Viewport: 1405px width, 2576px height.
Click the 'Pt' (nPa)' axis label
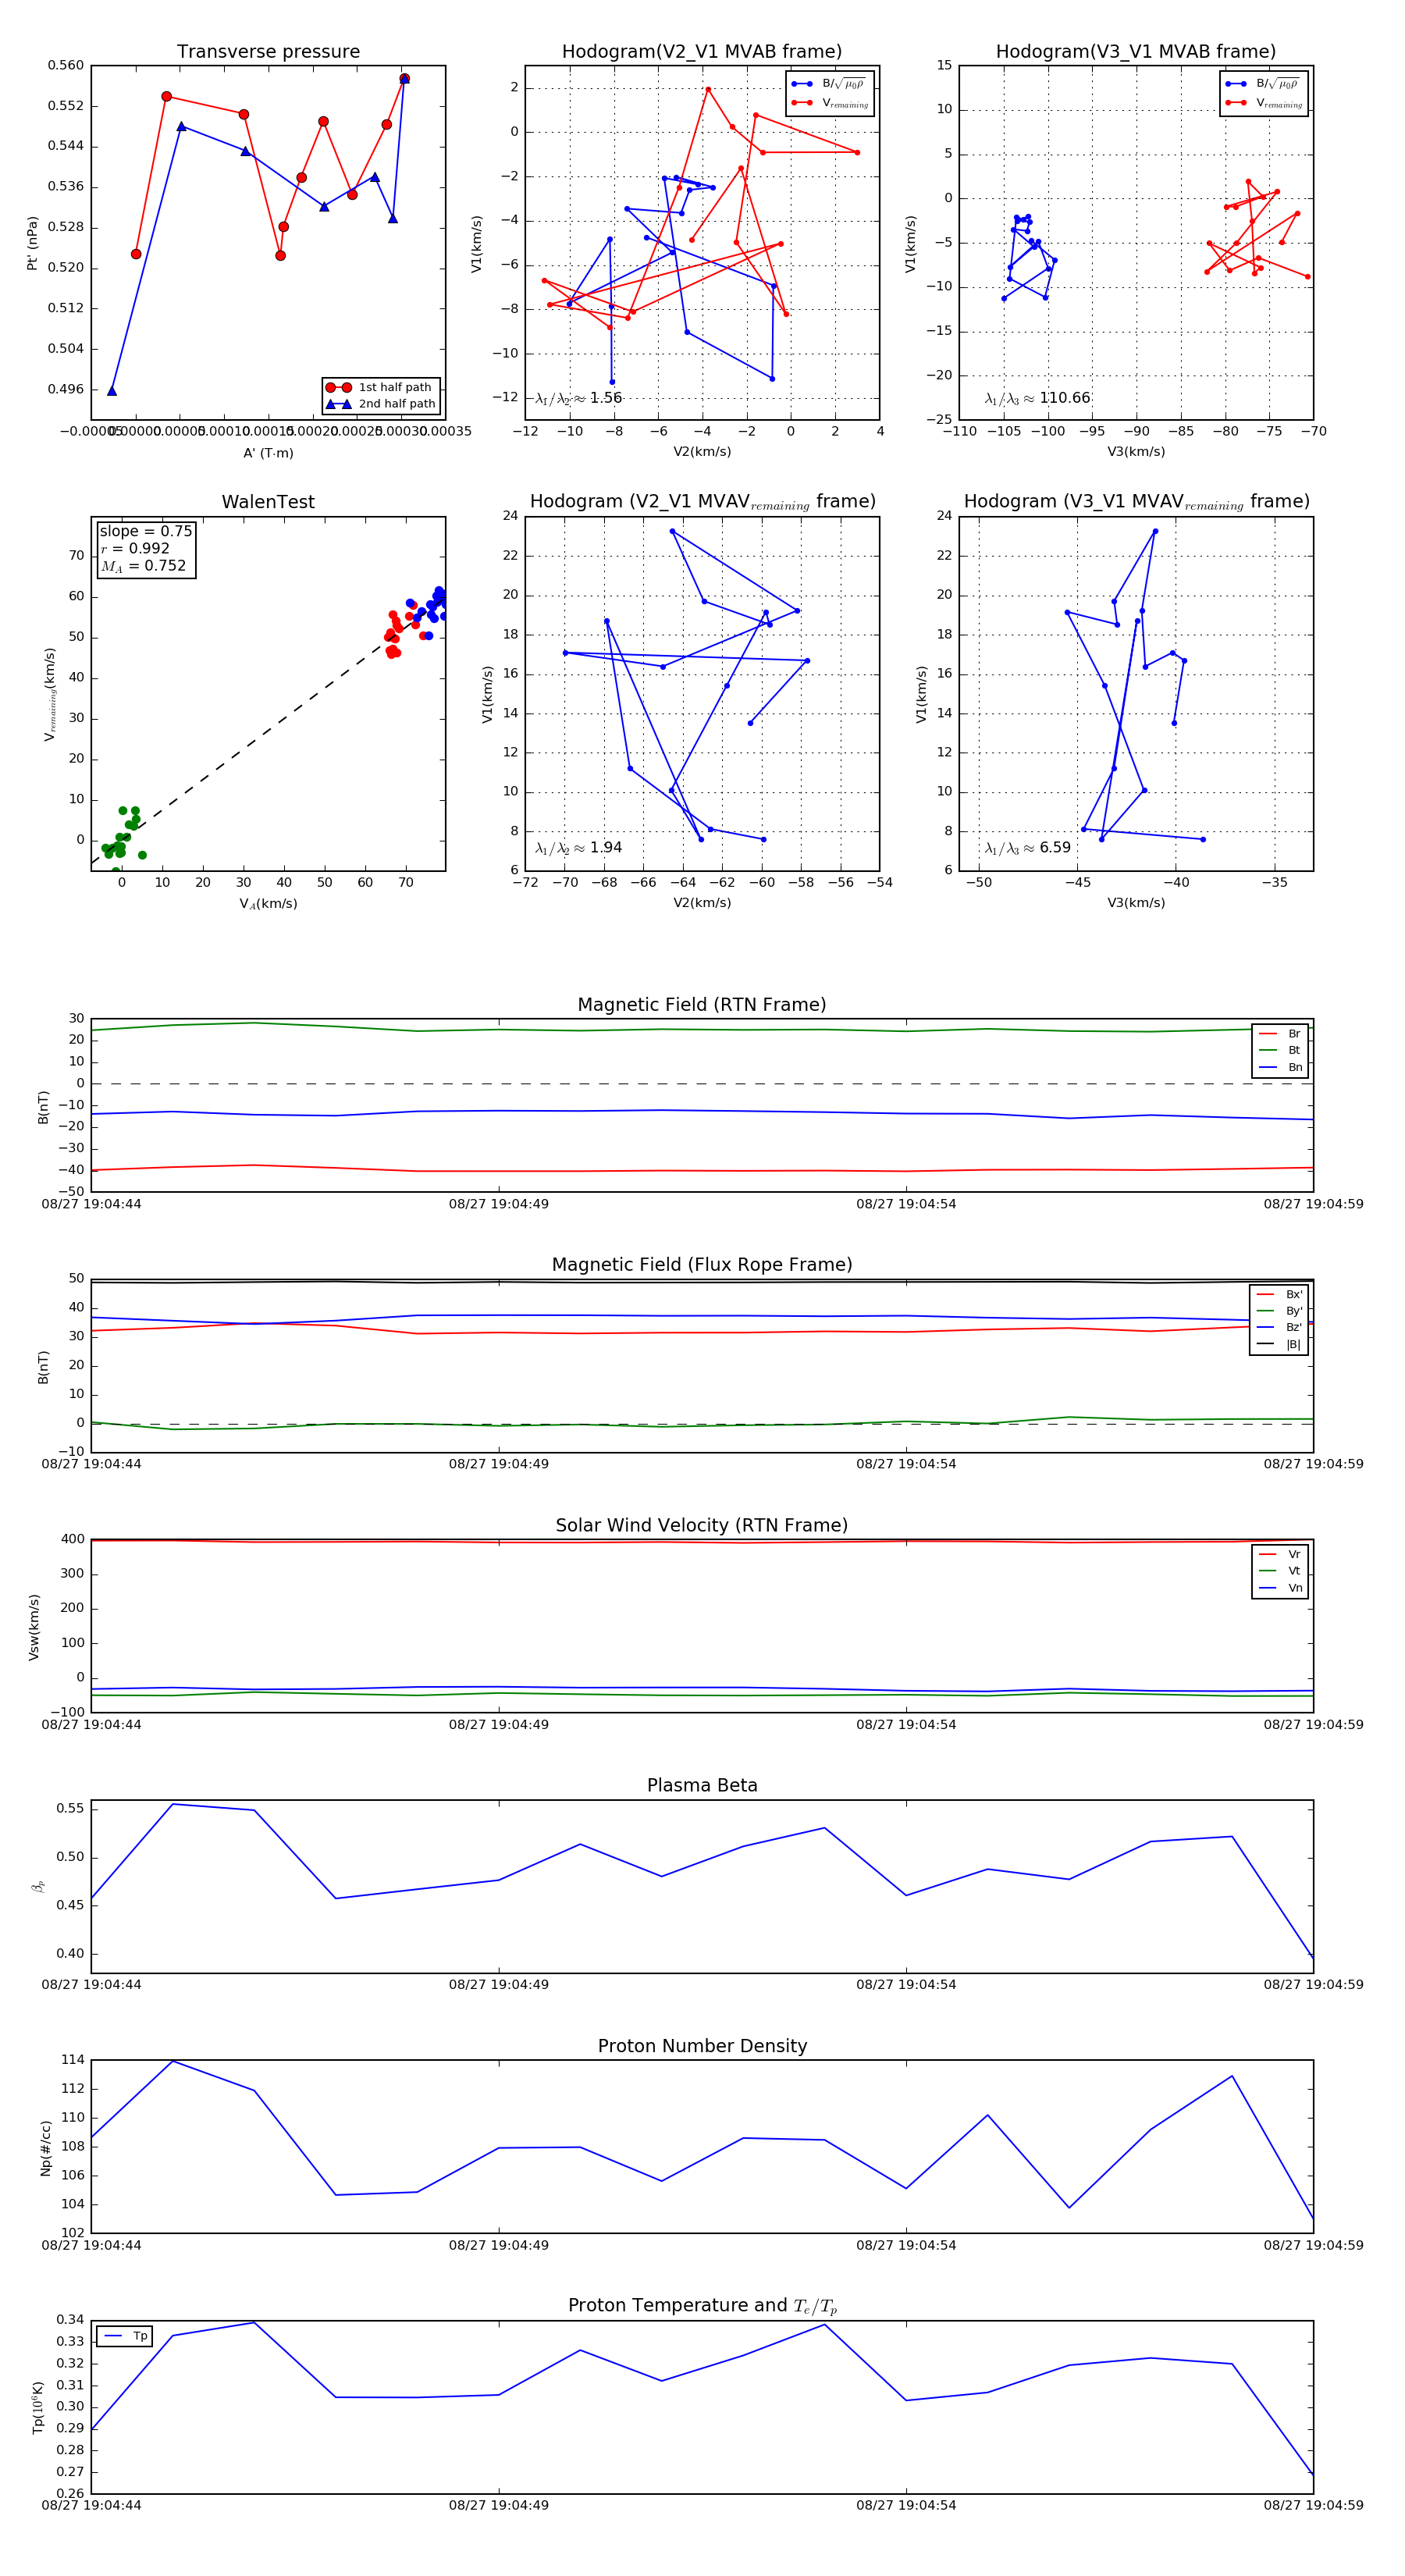32,243
